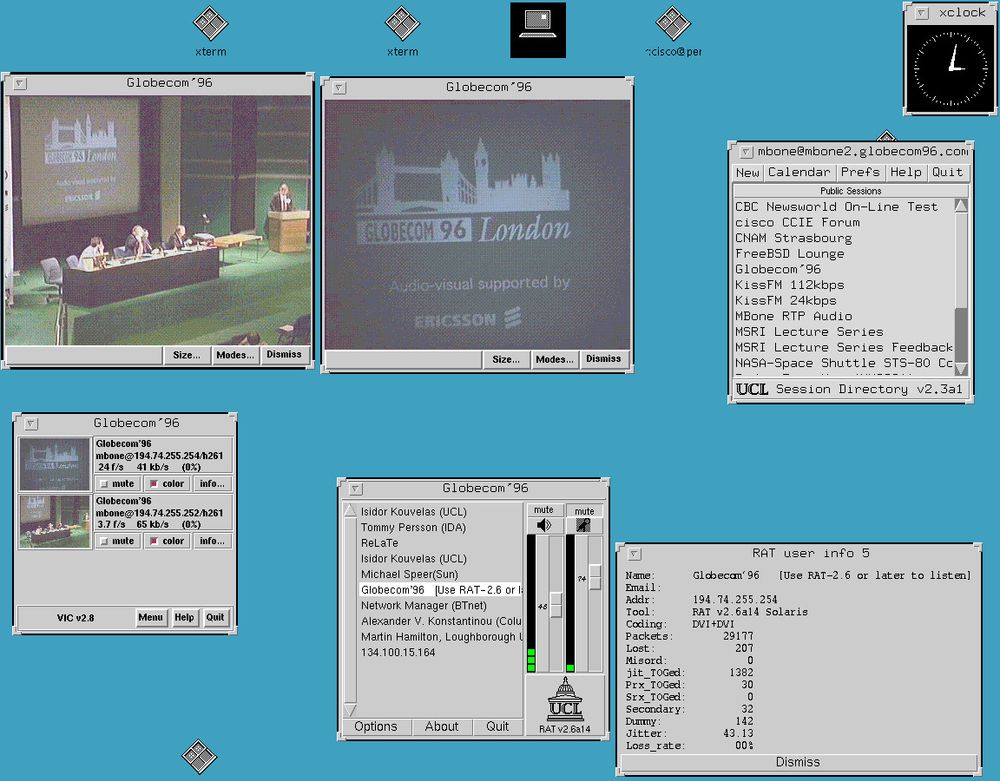Dismiss the RAT user info window
Screen dimensions: 1000x781
798,763
